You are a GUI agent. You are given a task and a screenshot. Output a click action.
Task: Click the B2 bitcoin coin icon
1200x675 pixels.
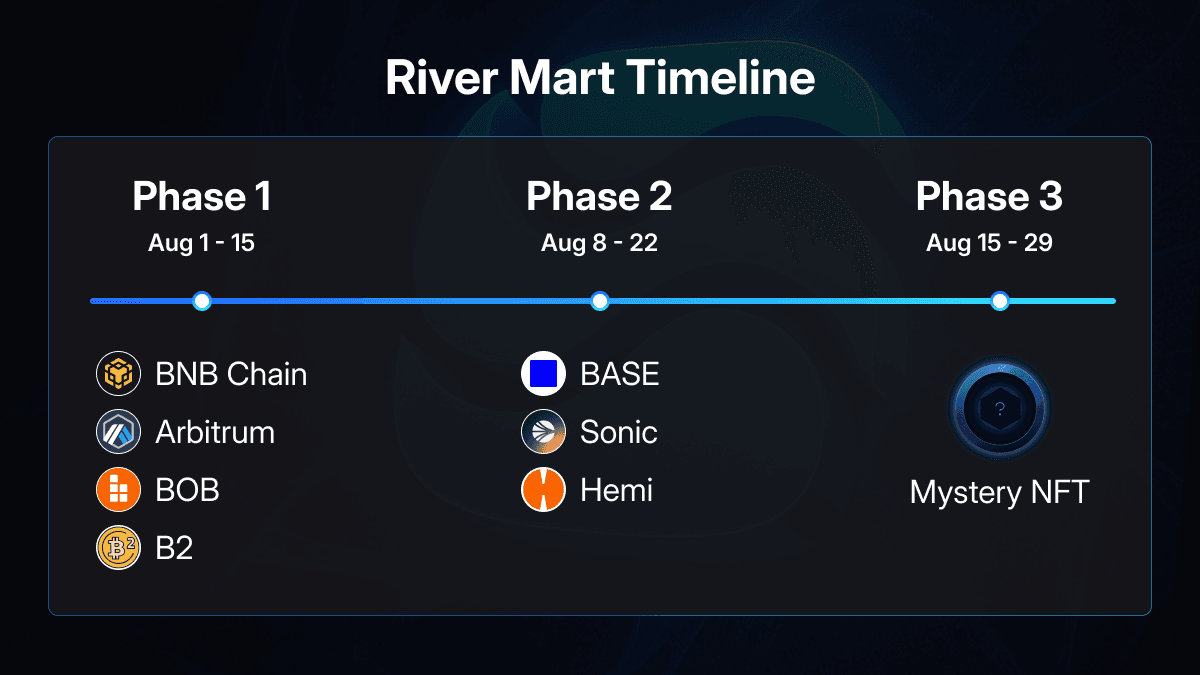pyautogui.click(x=119, y=548)
